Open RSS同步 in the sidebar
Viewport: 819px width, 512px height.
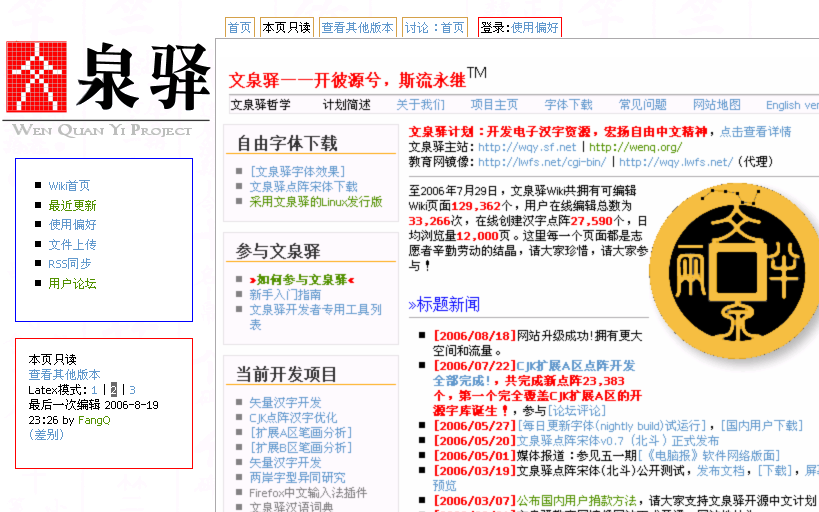(69, 264)
